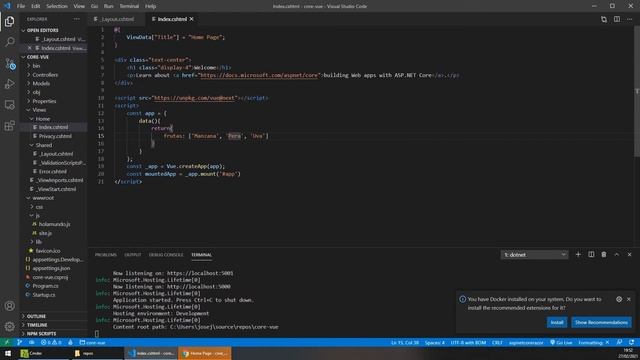The width and height of the screenshot is (640, 360).
Task: Open Remote Explorer view in activity bar
Action: click(x=9, y=105)
